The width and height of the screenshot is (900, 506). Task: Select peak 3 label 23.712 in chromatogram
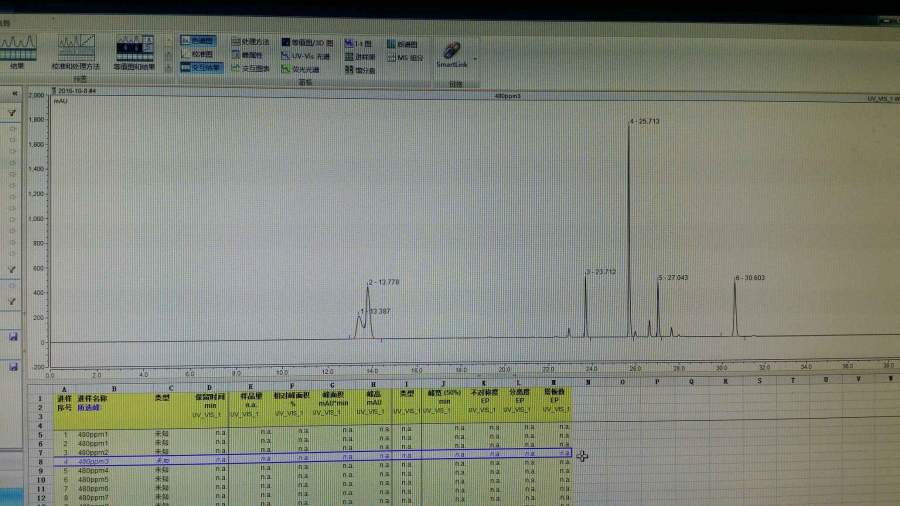601,272
